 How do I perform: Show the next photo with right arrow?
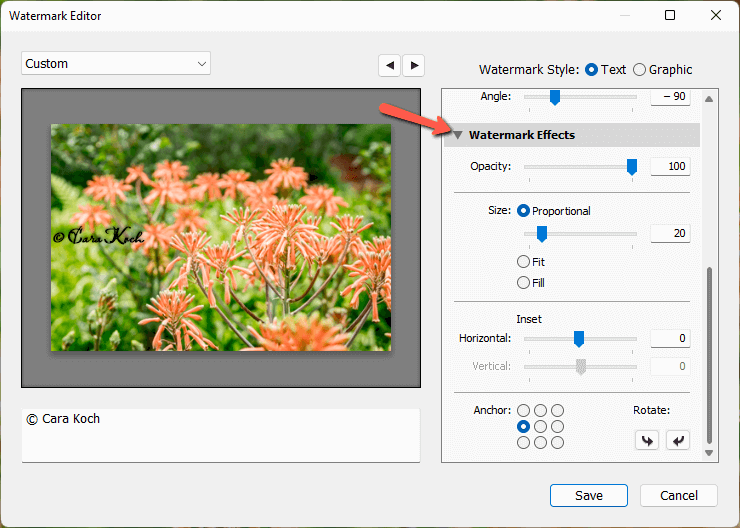click(x=414, y=65)
